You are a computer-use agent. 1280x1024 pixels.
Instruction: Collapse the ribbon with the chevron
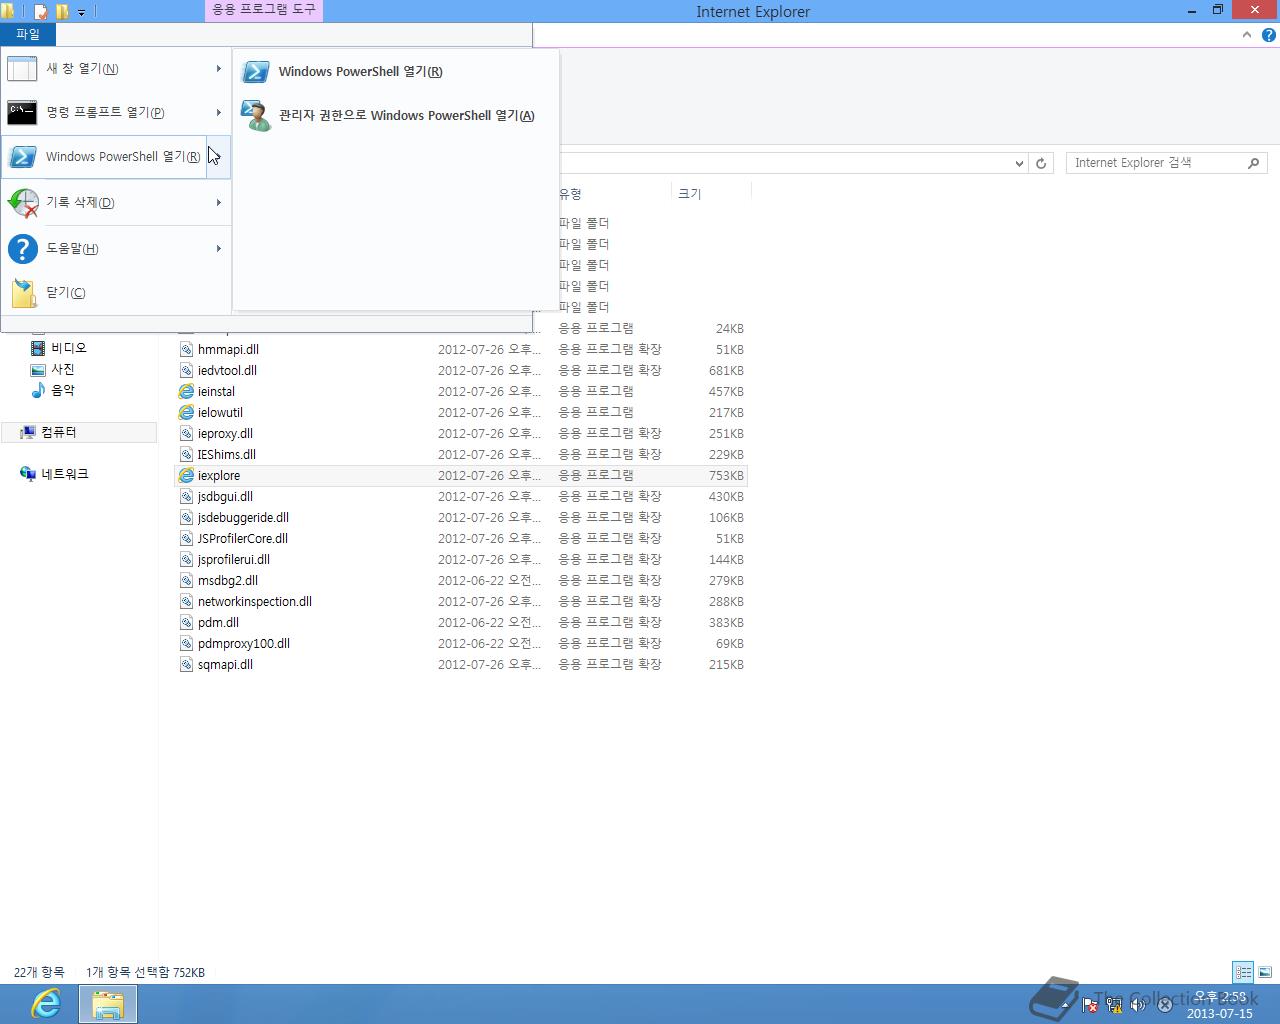(x=1247, y=35)
